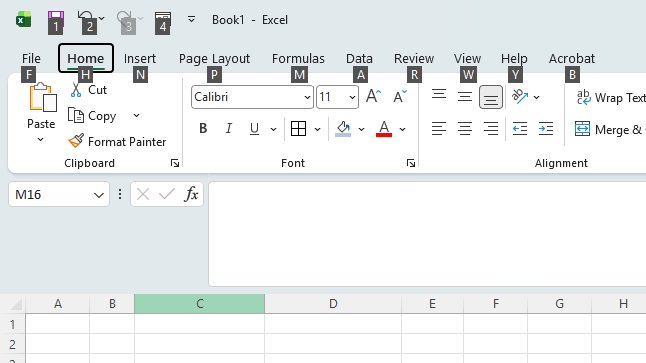This screenshot has width=646, height=363.
Task: Open the Data tab
Action: (359, 59)
